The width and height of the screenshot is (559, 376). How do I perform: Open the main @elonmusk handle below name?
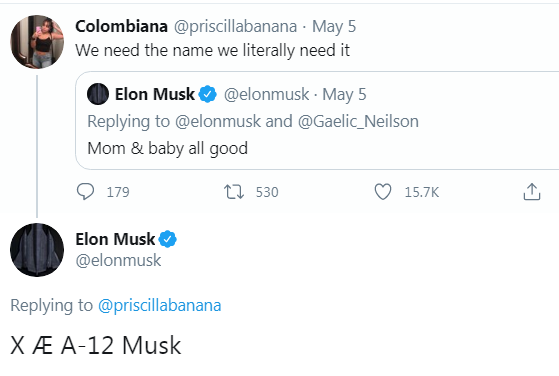[118, 260]
